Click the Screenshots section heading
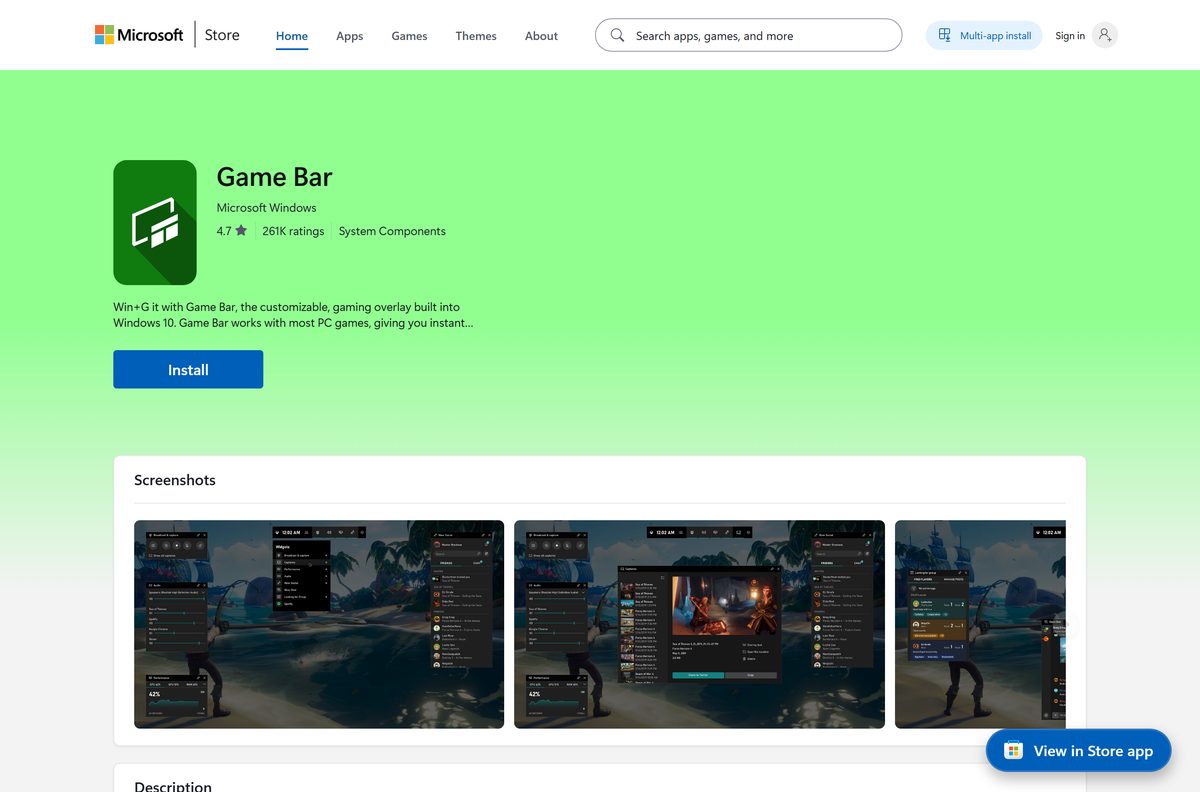1200x792 pixels. (175, 480)
